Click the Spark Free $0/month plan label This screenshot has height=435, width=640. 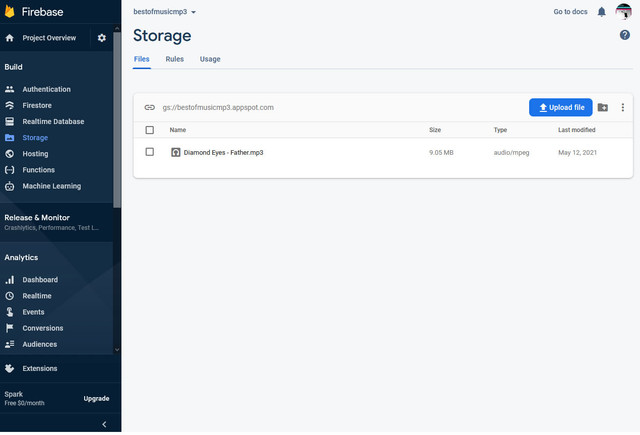[24, 398]
